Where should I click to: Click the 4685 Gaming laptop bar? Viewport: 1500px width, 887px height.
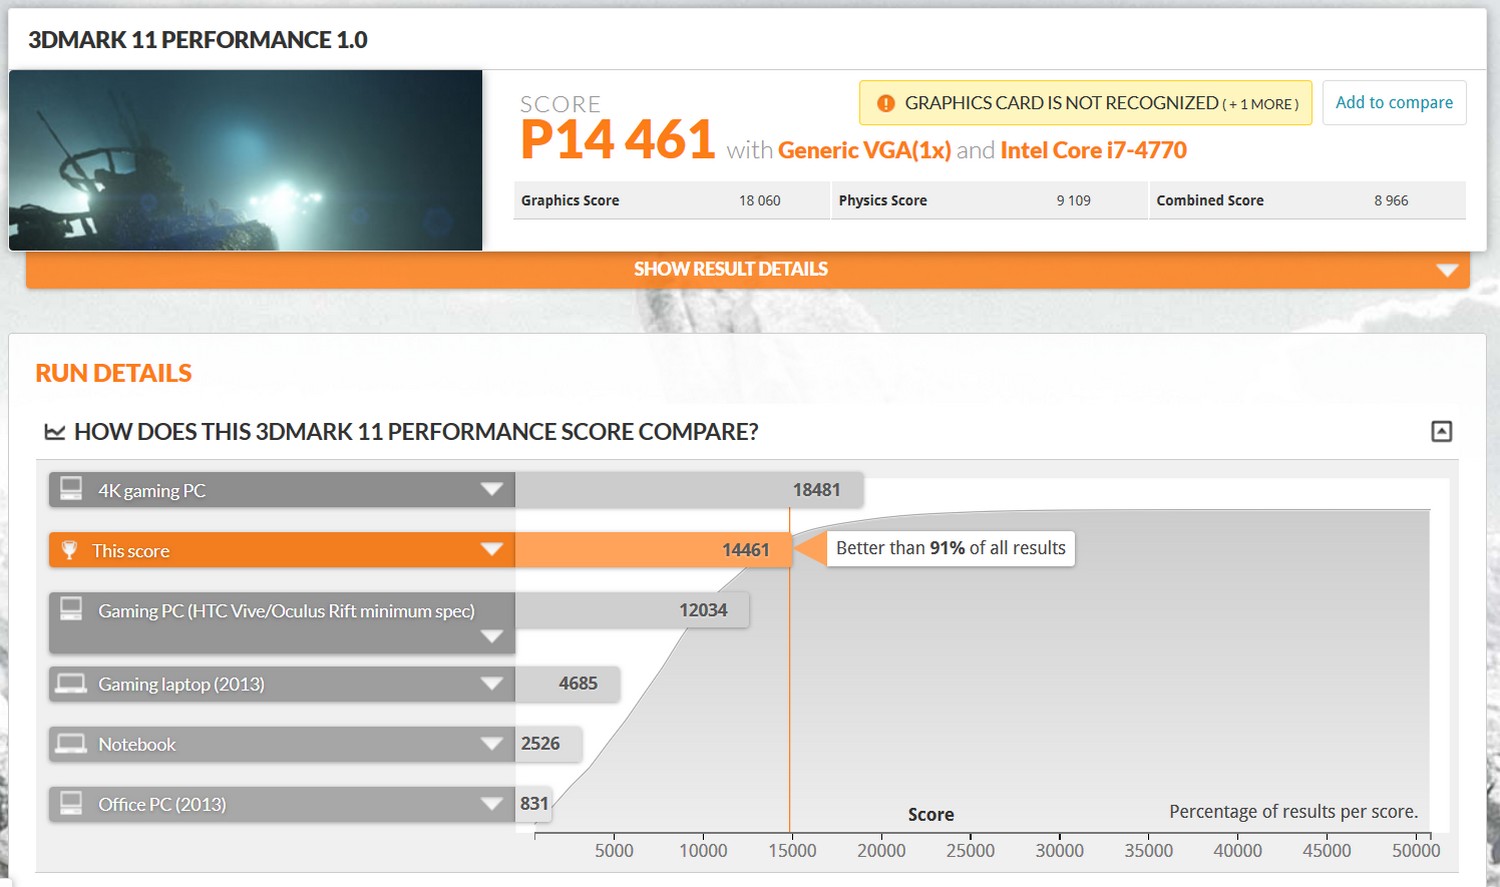click(x=568, y=684)
